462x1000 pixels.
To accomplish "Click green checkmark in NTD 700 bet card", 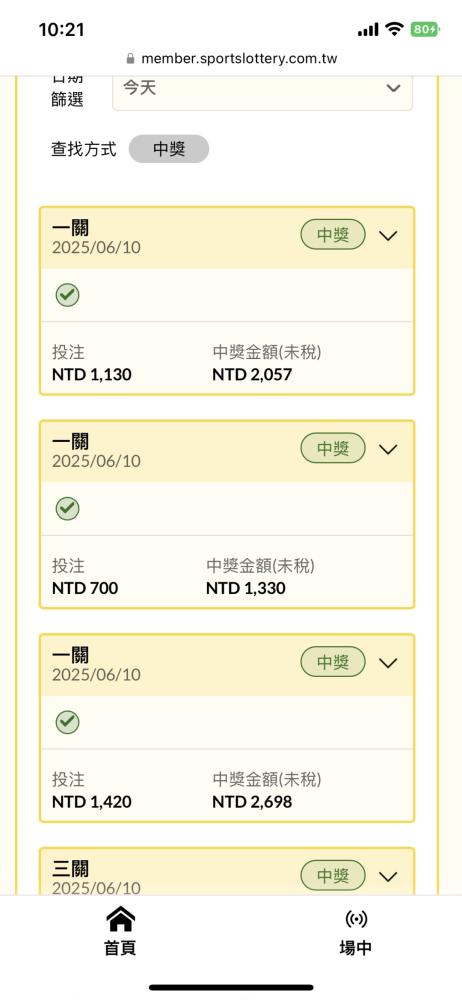I will 67,509.
